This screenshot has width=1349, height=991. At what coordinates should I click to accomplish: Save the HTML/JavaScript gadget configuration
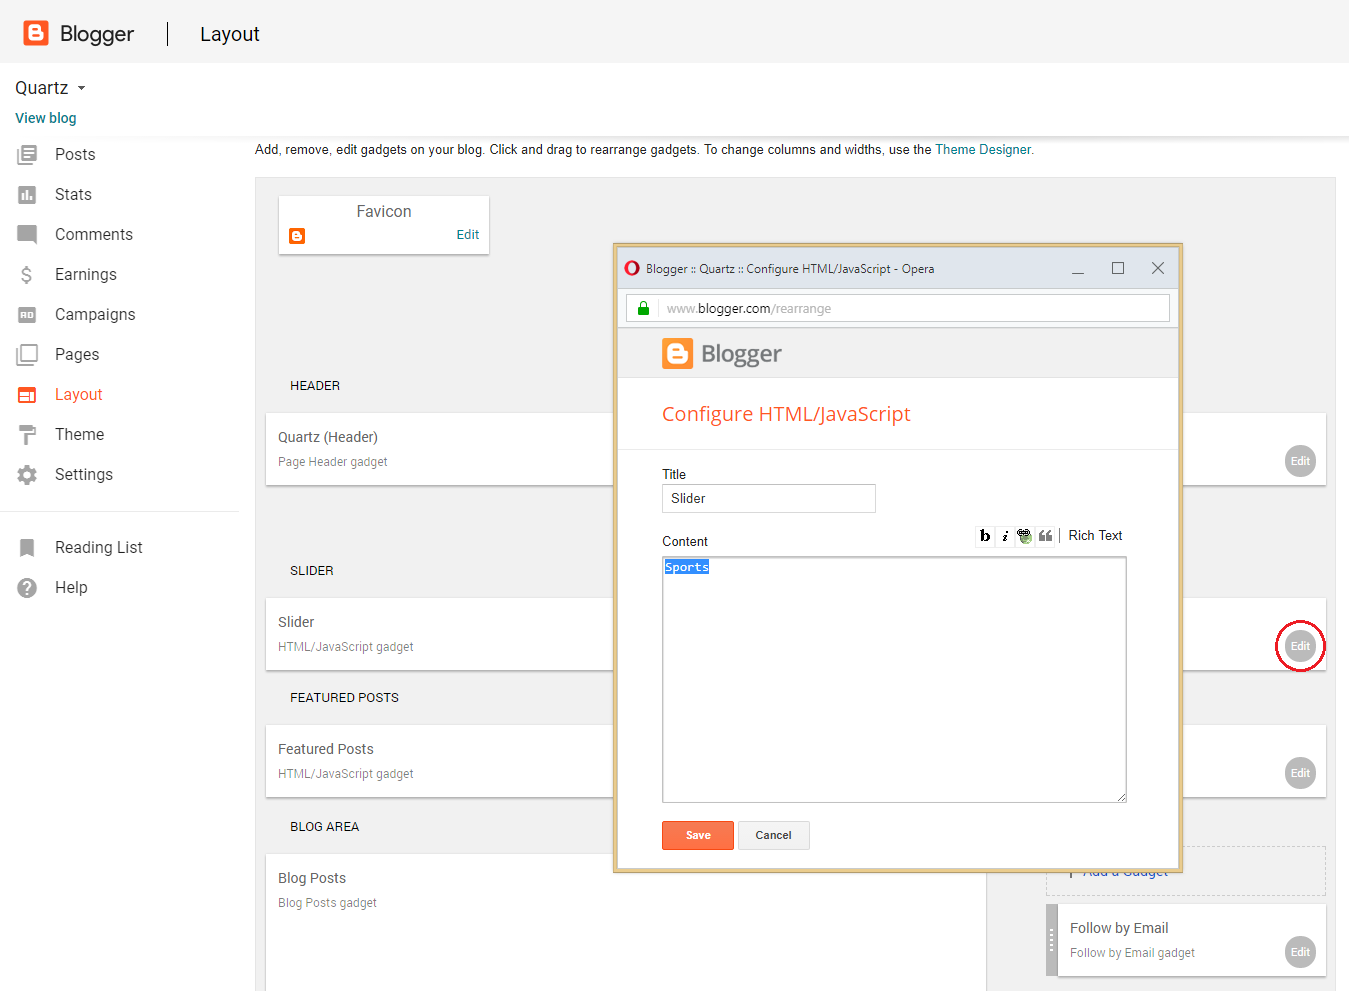(x=698, y=835)
